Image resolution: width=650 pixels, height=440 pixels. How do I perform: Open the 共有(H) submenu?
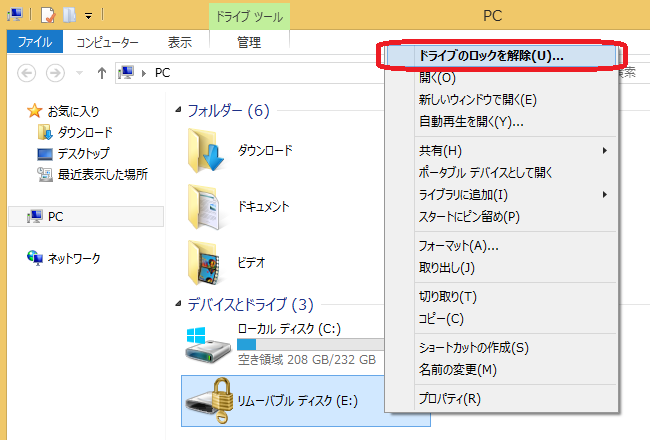point(502,151)
